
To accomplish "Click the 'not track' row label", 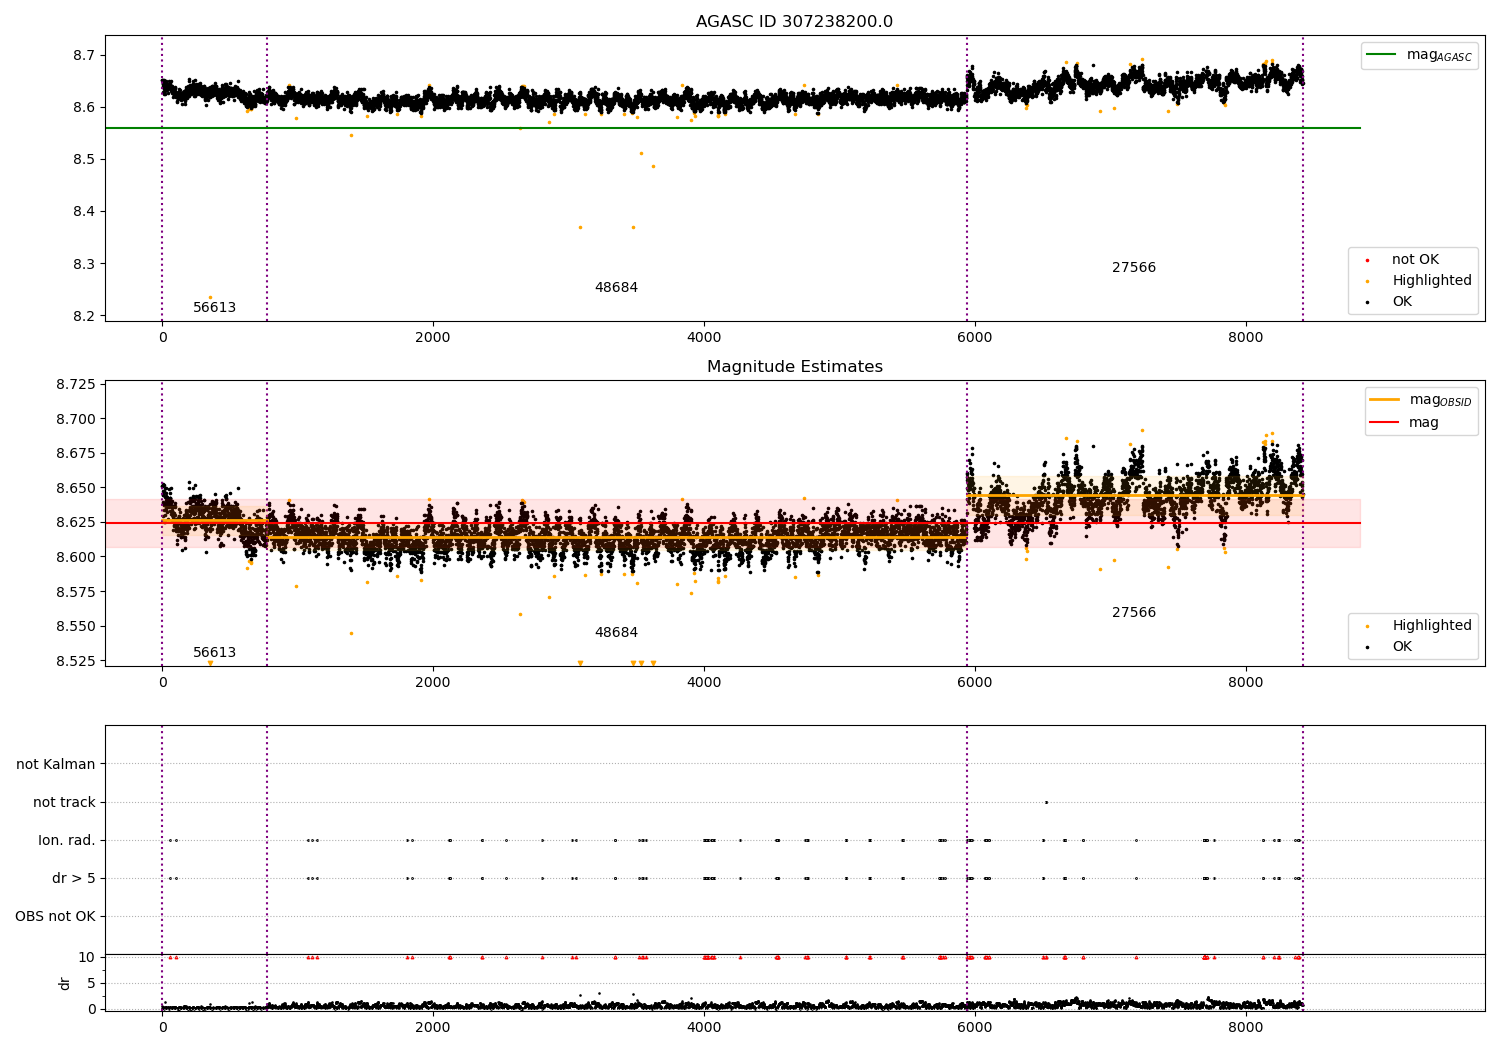I will coord(64,803).
